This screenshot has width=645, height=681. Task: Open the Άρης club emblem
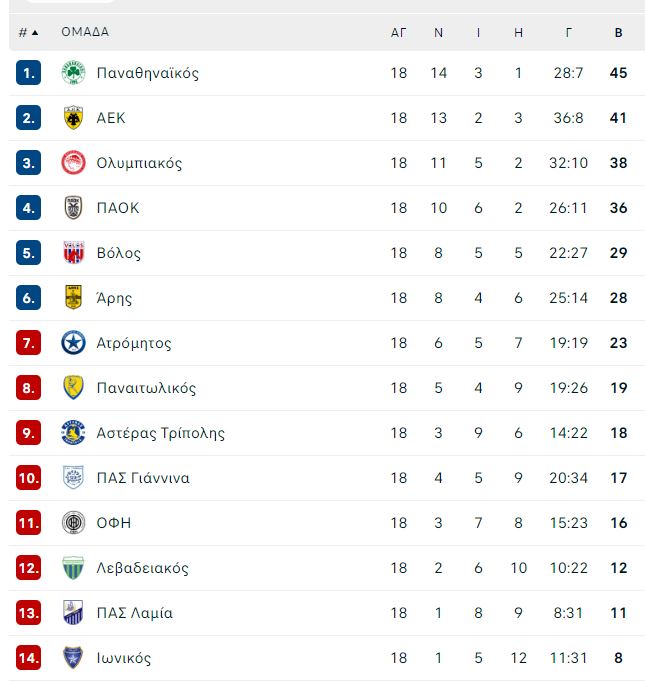[73, 298]
